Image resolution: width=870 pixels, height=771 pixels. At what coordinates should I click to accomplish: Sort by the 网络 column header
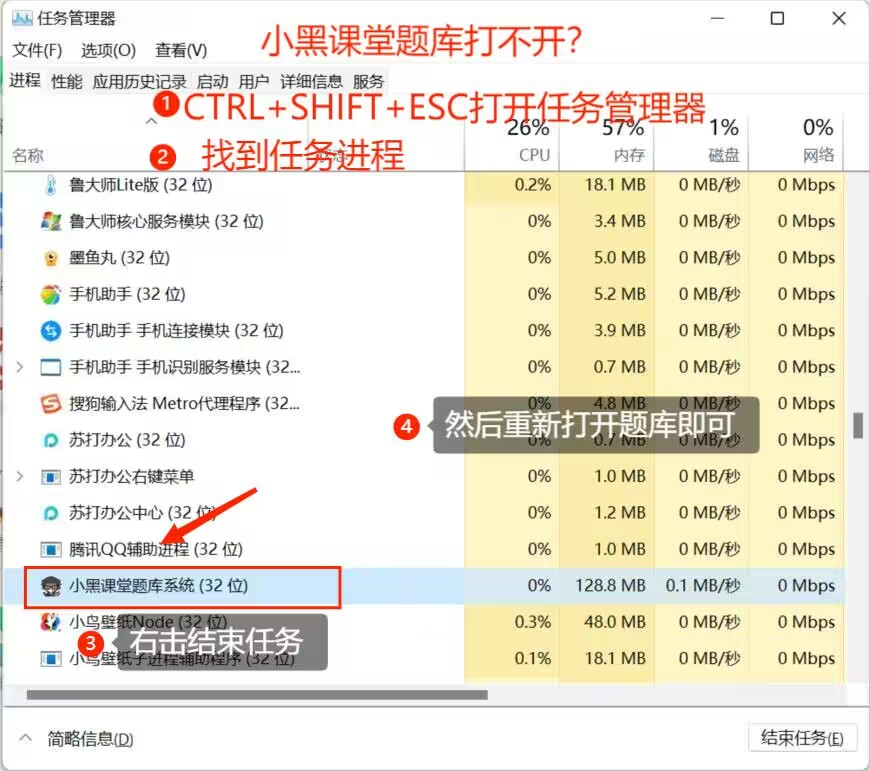(x=796, y=142)
